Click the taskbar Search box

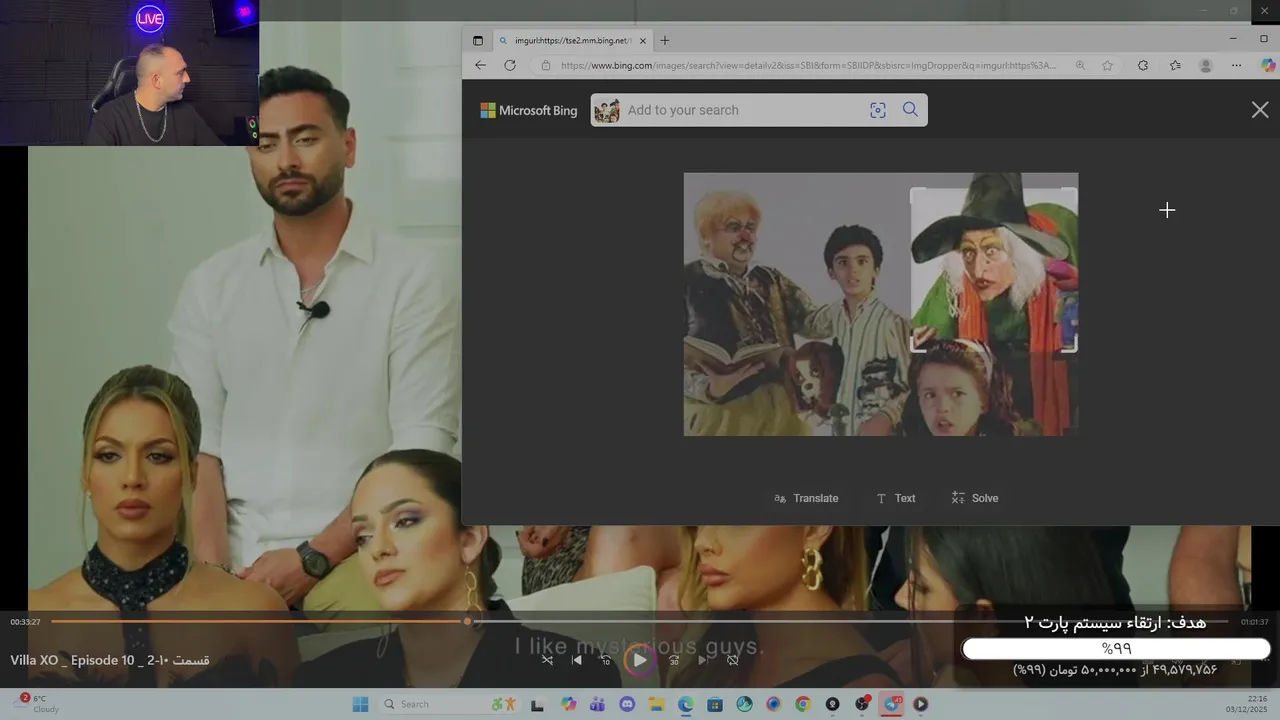450,704
